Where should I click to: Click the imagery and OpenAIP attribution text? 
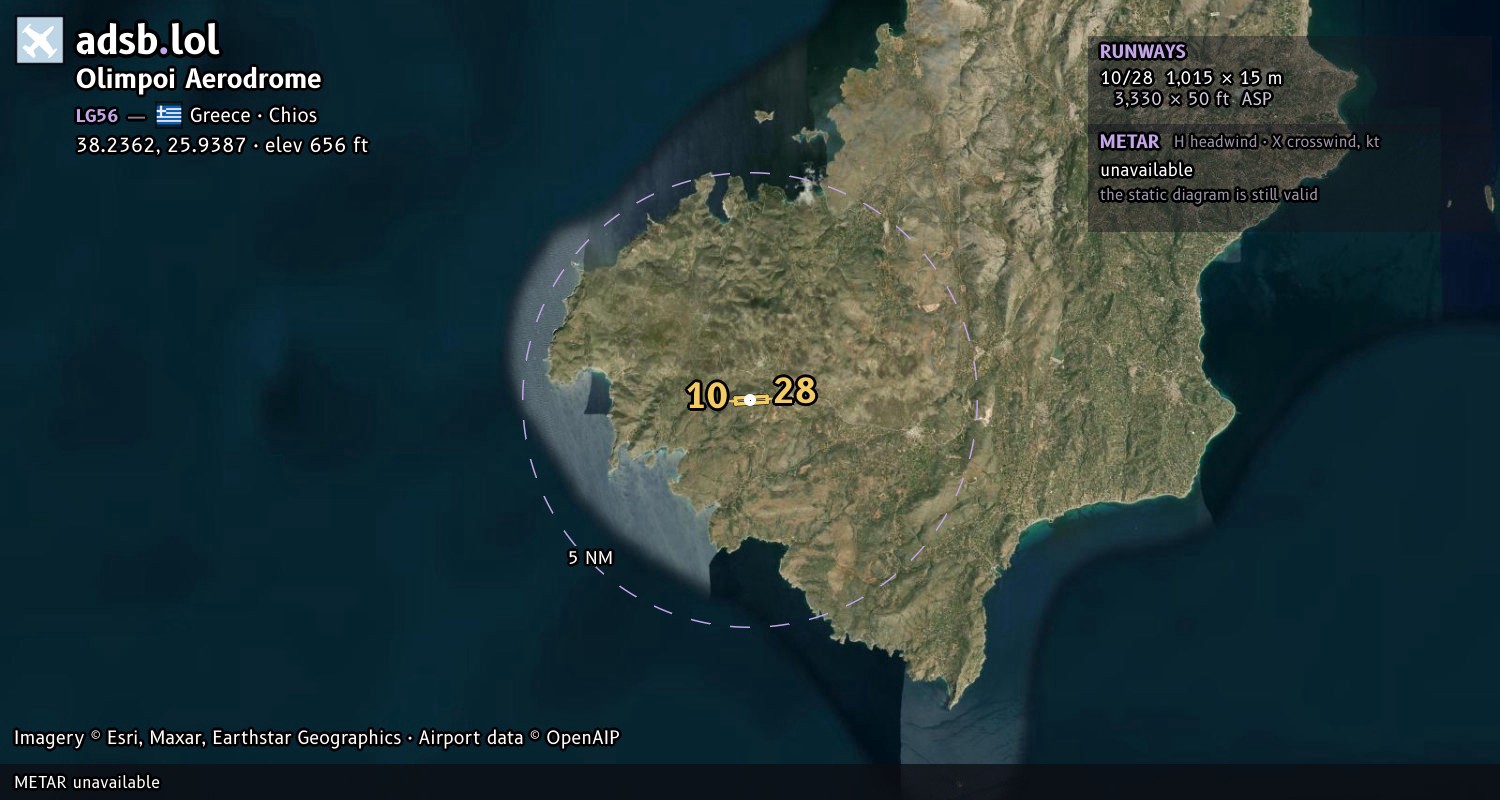point(317,738)
